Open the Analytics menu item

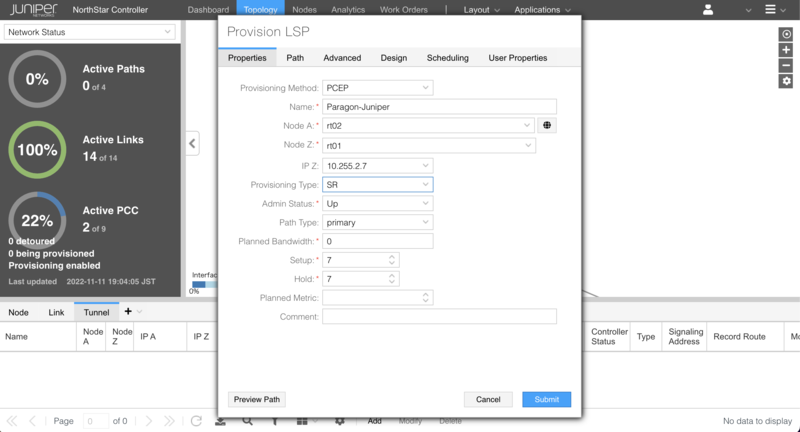[x=348, y=10]
